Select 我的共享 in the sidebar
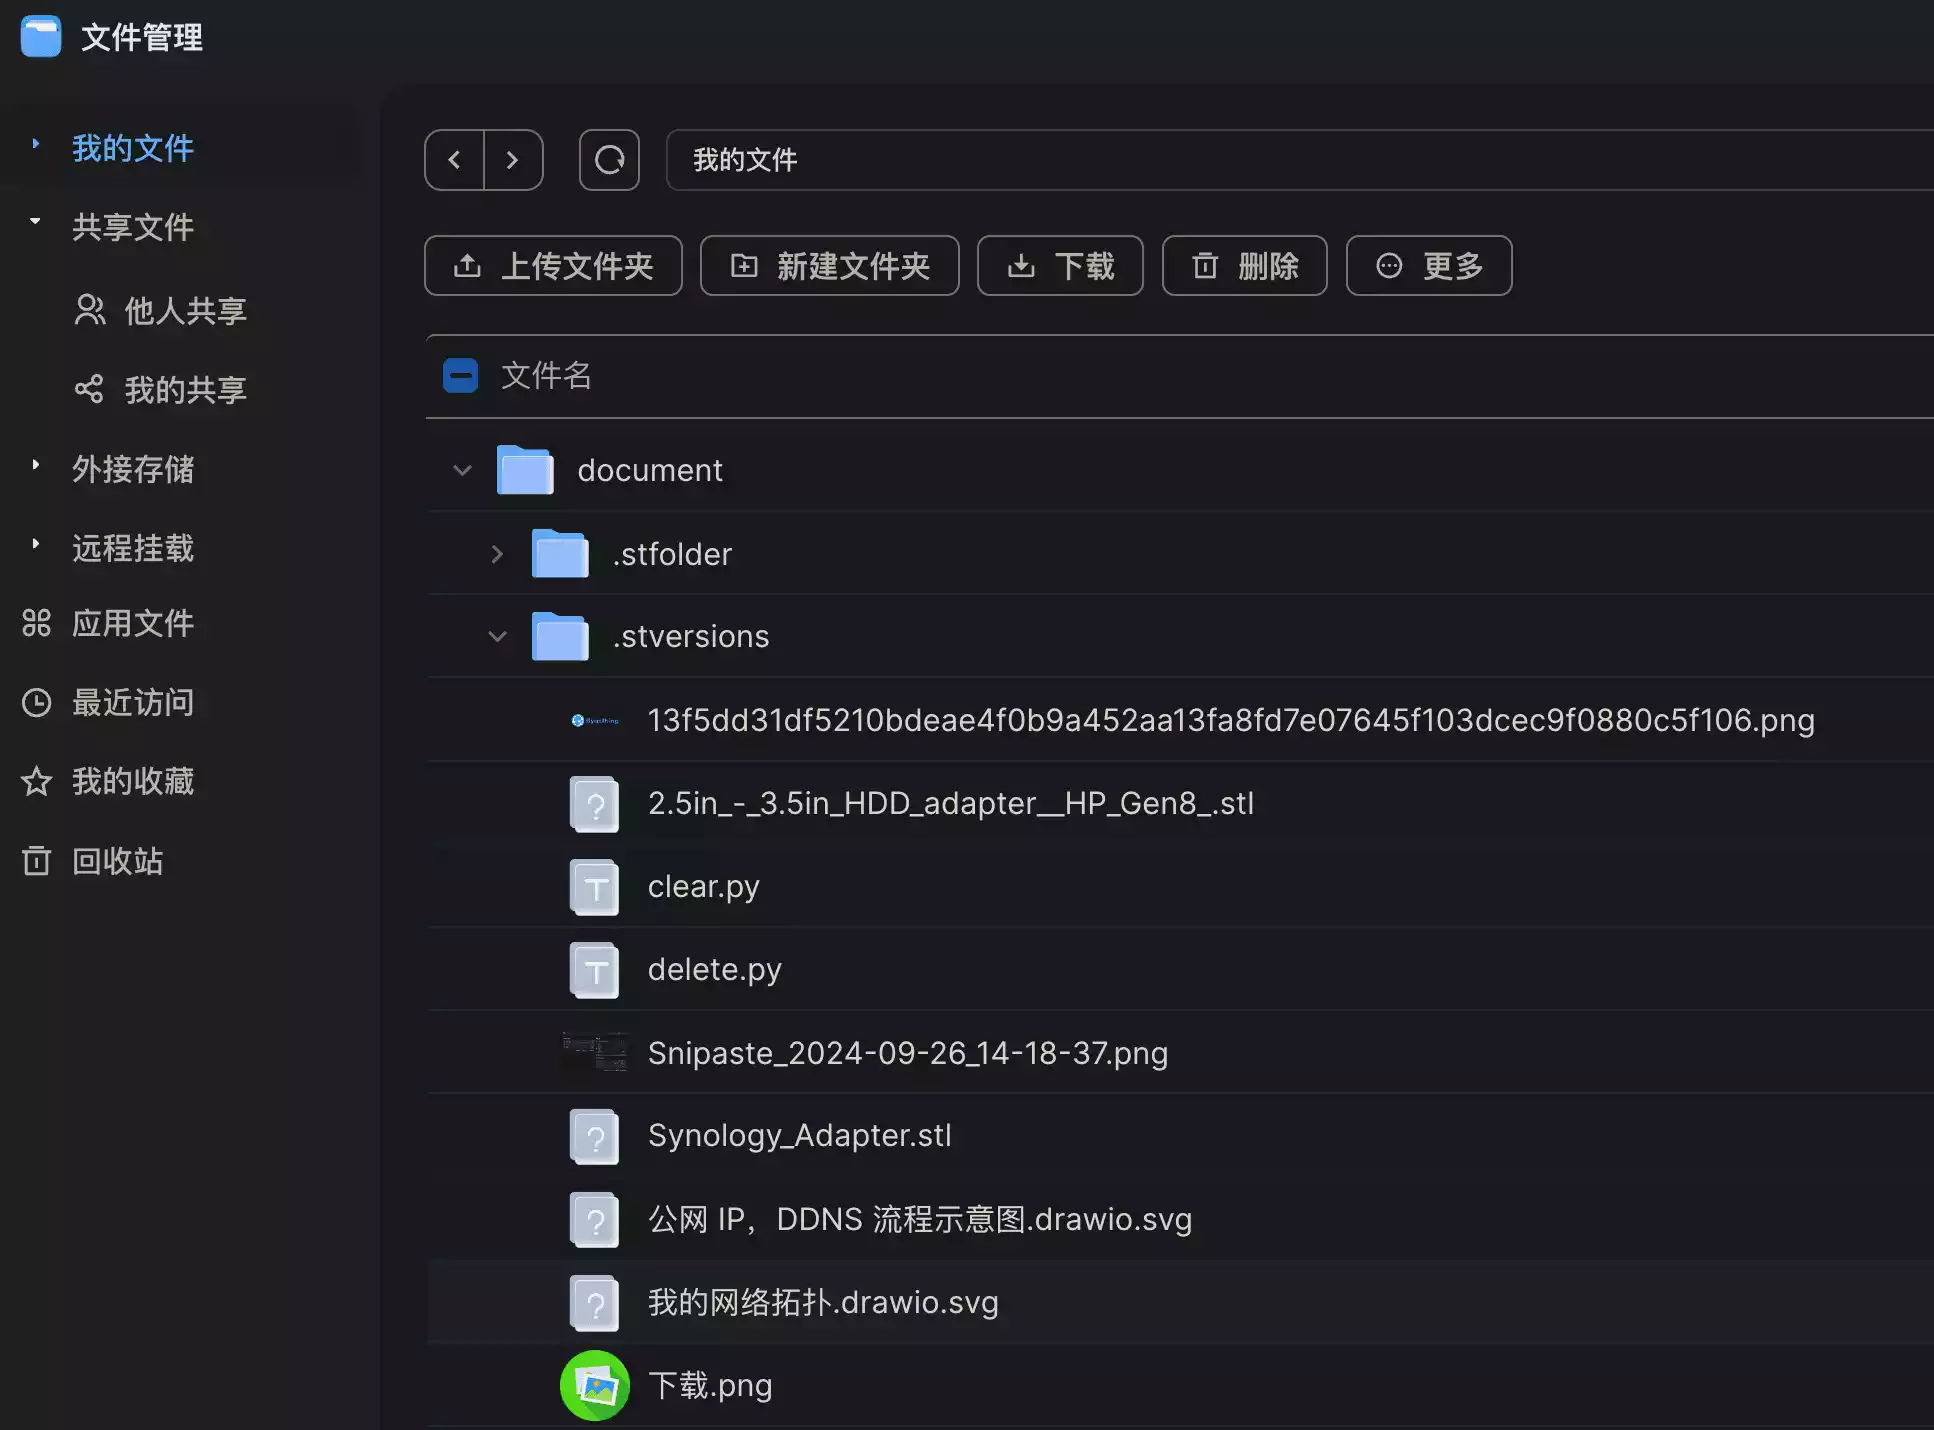This screenshot has width=1934, height=1430. coord(184,389)
